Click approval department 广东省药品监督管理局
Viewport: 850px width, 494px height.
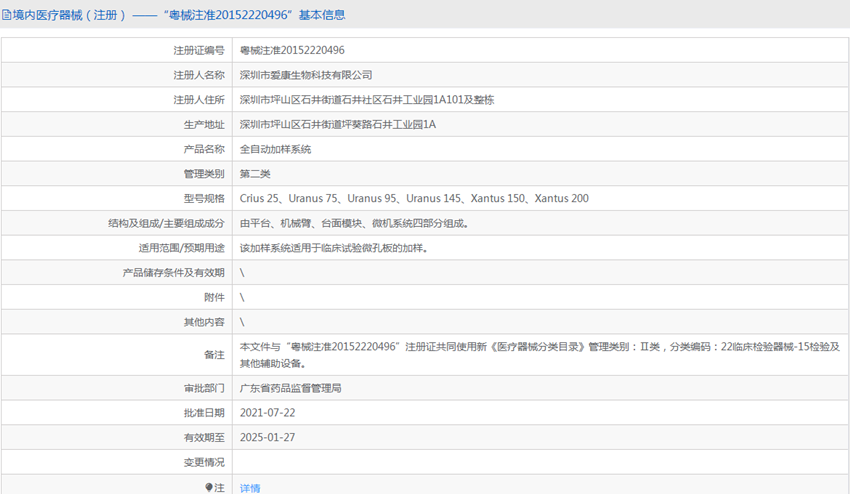point(291,388)
